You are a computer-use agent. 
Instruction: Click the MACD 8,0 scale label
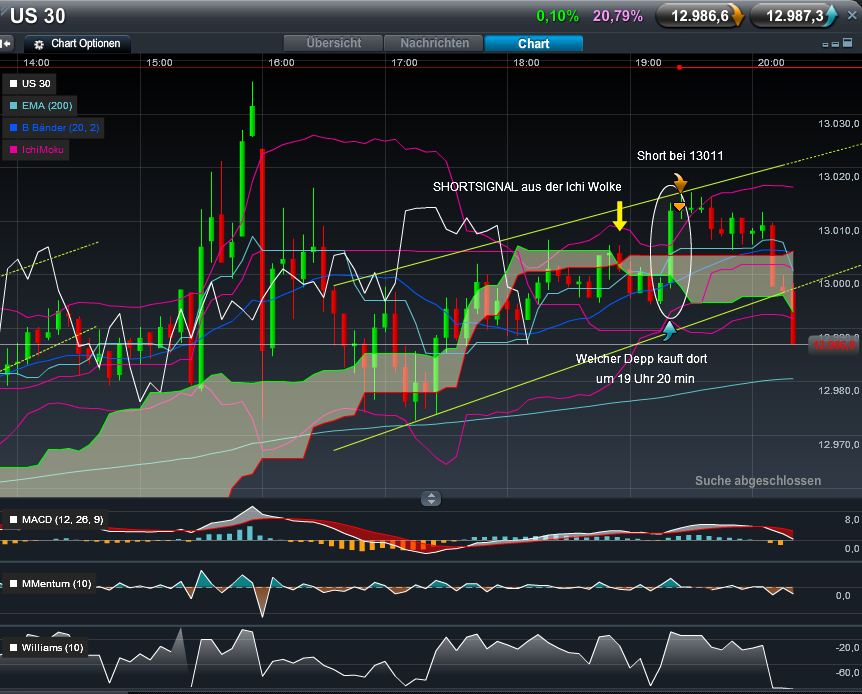[x=851, y=519]
